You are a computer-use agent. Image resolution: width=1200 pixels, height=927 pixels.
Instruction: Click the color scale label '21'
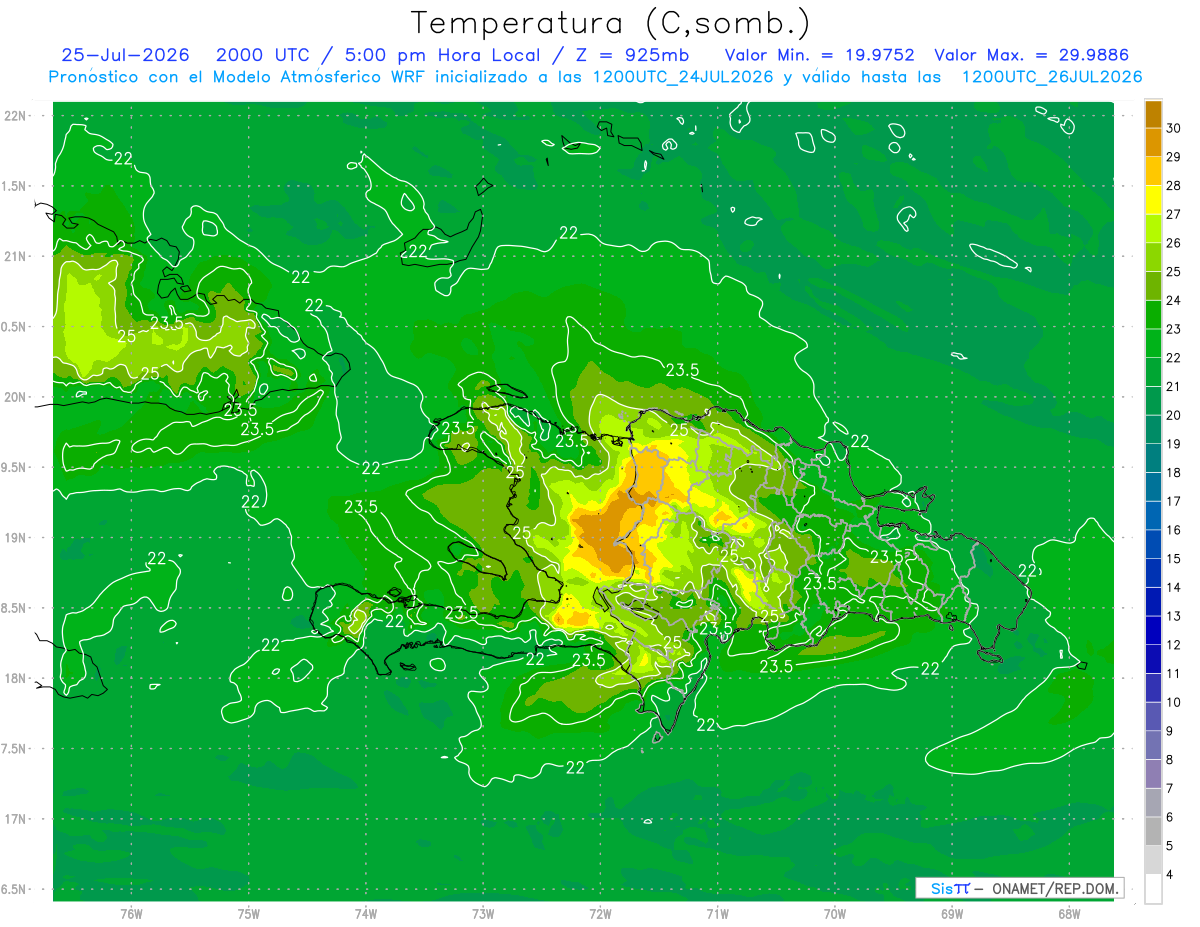click(1174, 386)
